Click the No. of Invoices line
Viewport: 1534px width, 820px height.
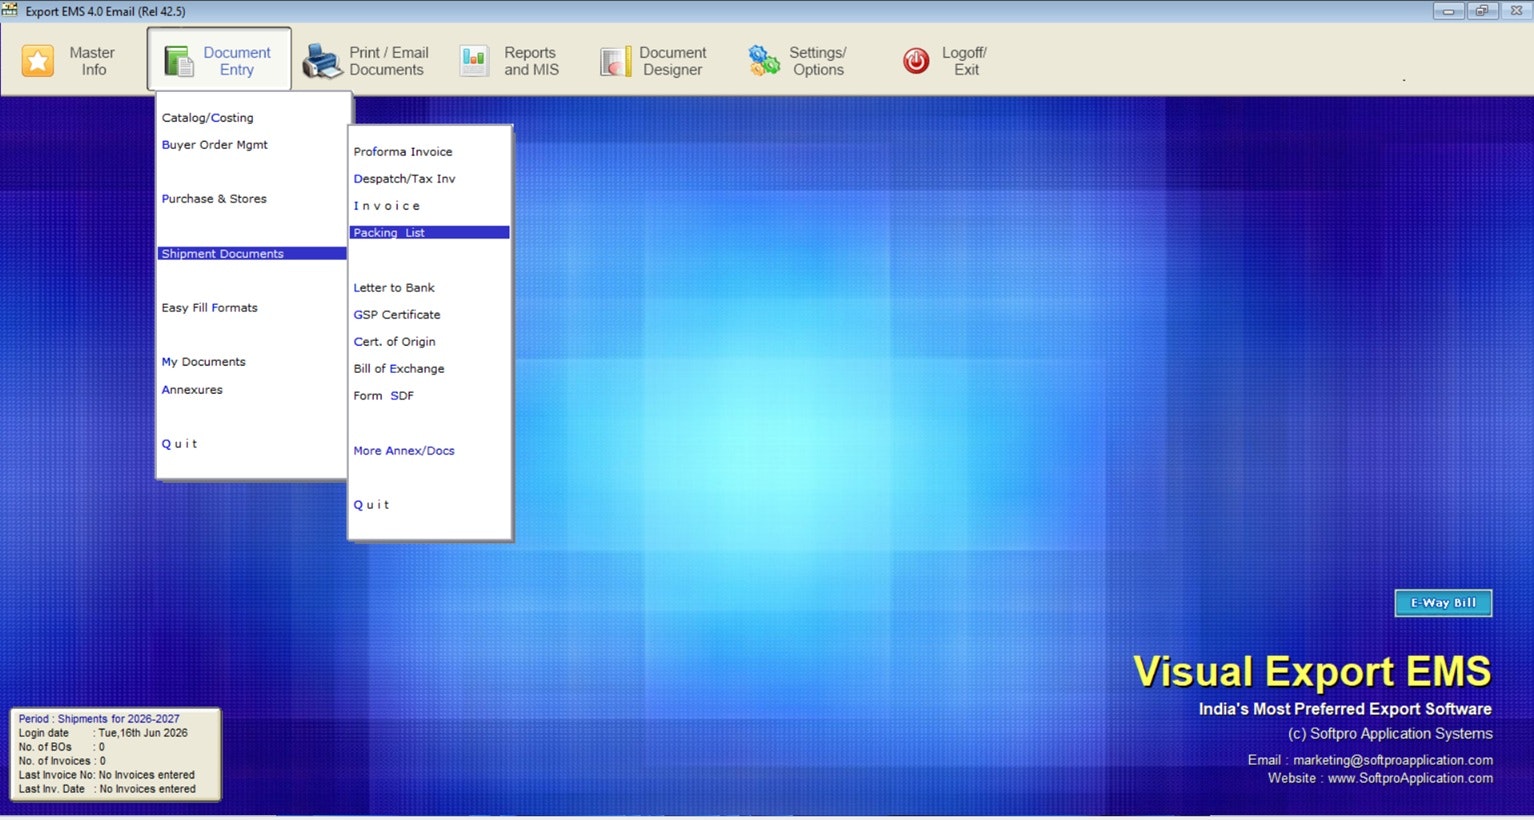[62, 761]
